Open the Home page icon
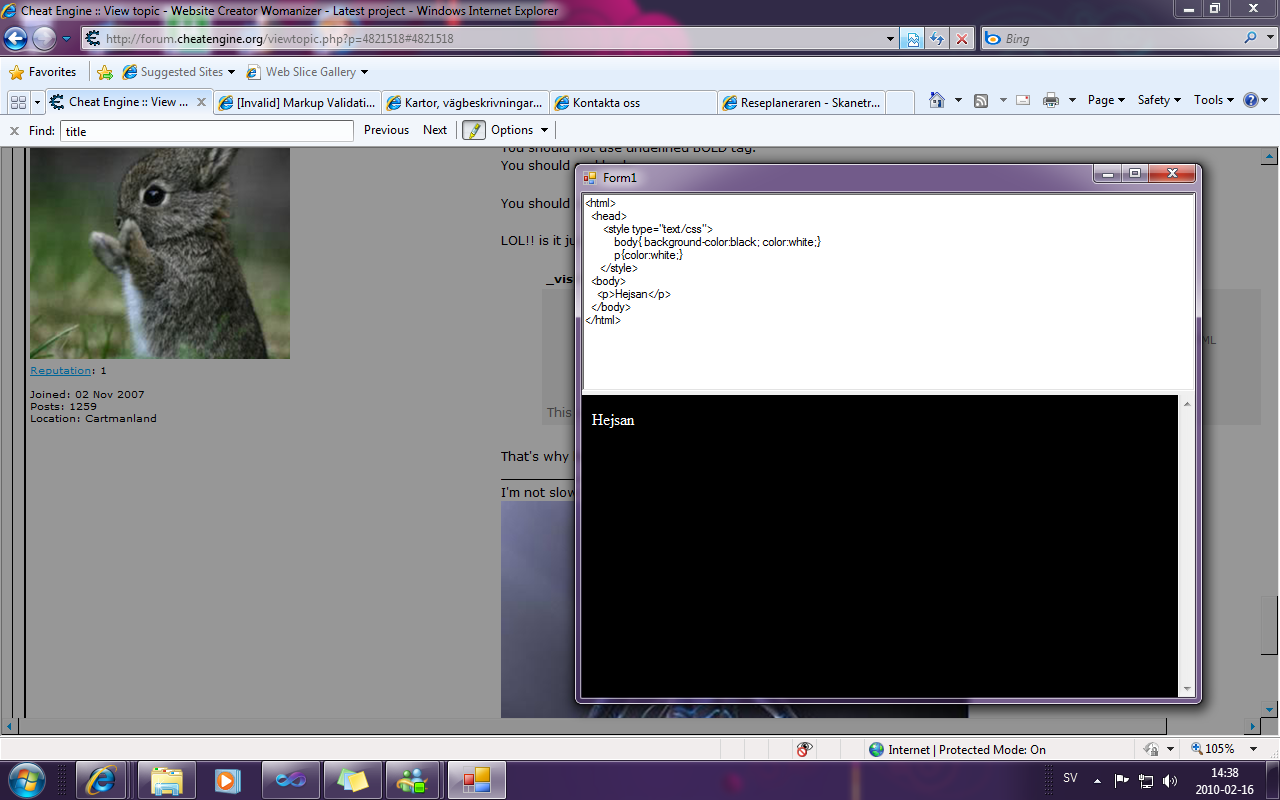The height and width of the screenshot is (800, 1280). 937,100
